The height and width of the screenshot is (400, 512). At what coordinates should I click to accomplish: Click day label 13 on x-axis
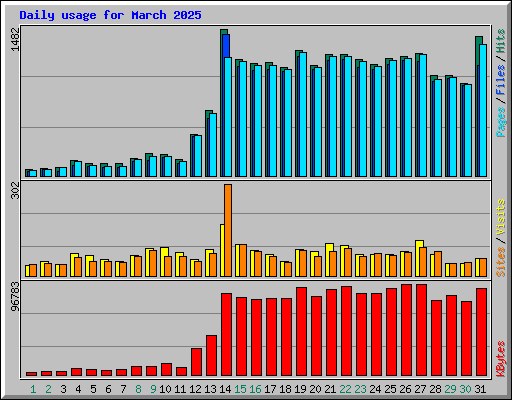pos(210,389)
